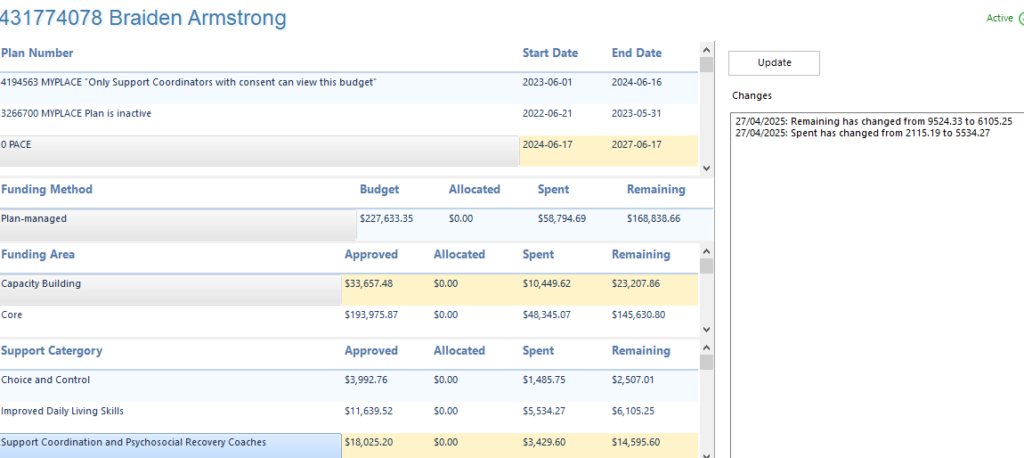Click the Funding Method column header
This screenshot has width=1024, height=458.
click(x=47, y=189)
